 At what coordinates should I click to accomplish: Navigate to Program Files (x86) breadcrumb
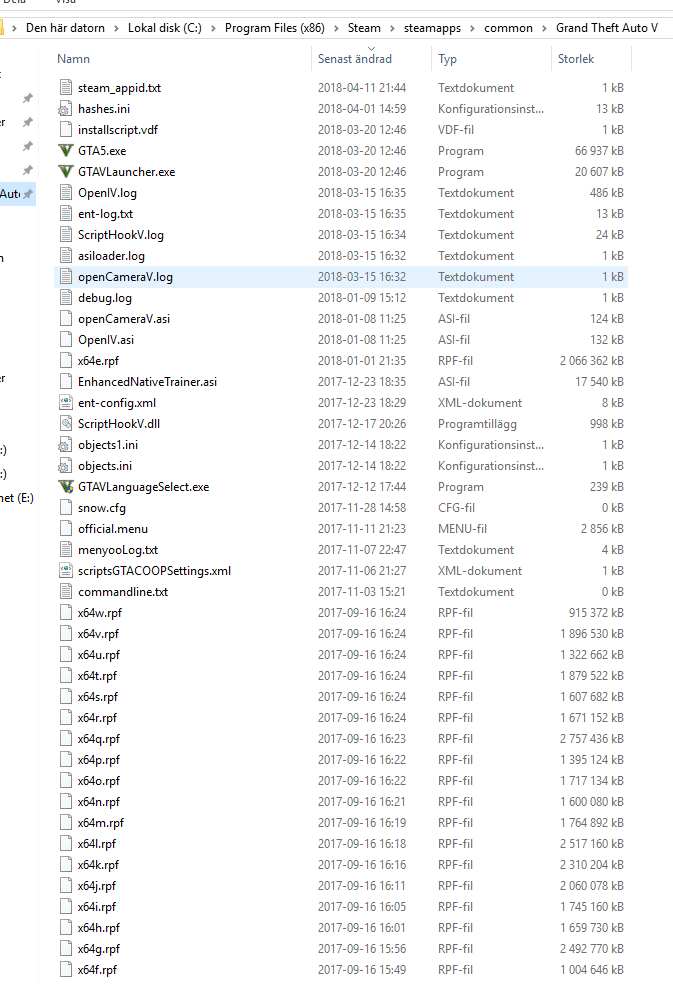tap(275, 28)
